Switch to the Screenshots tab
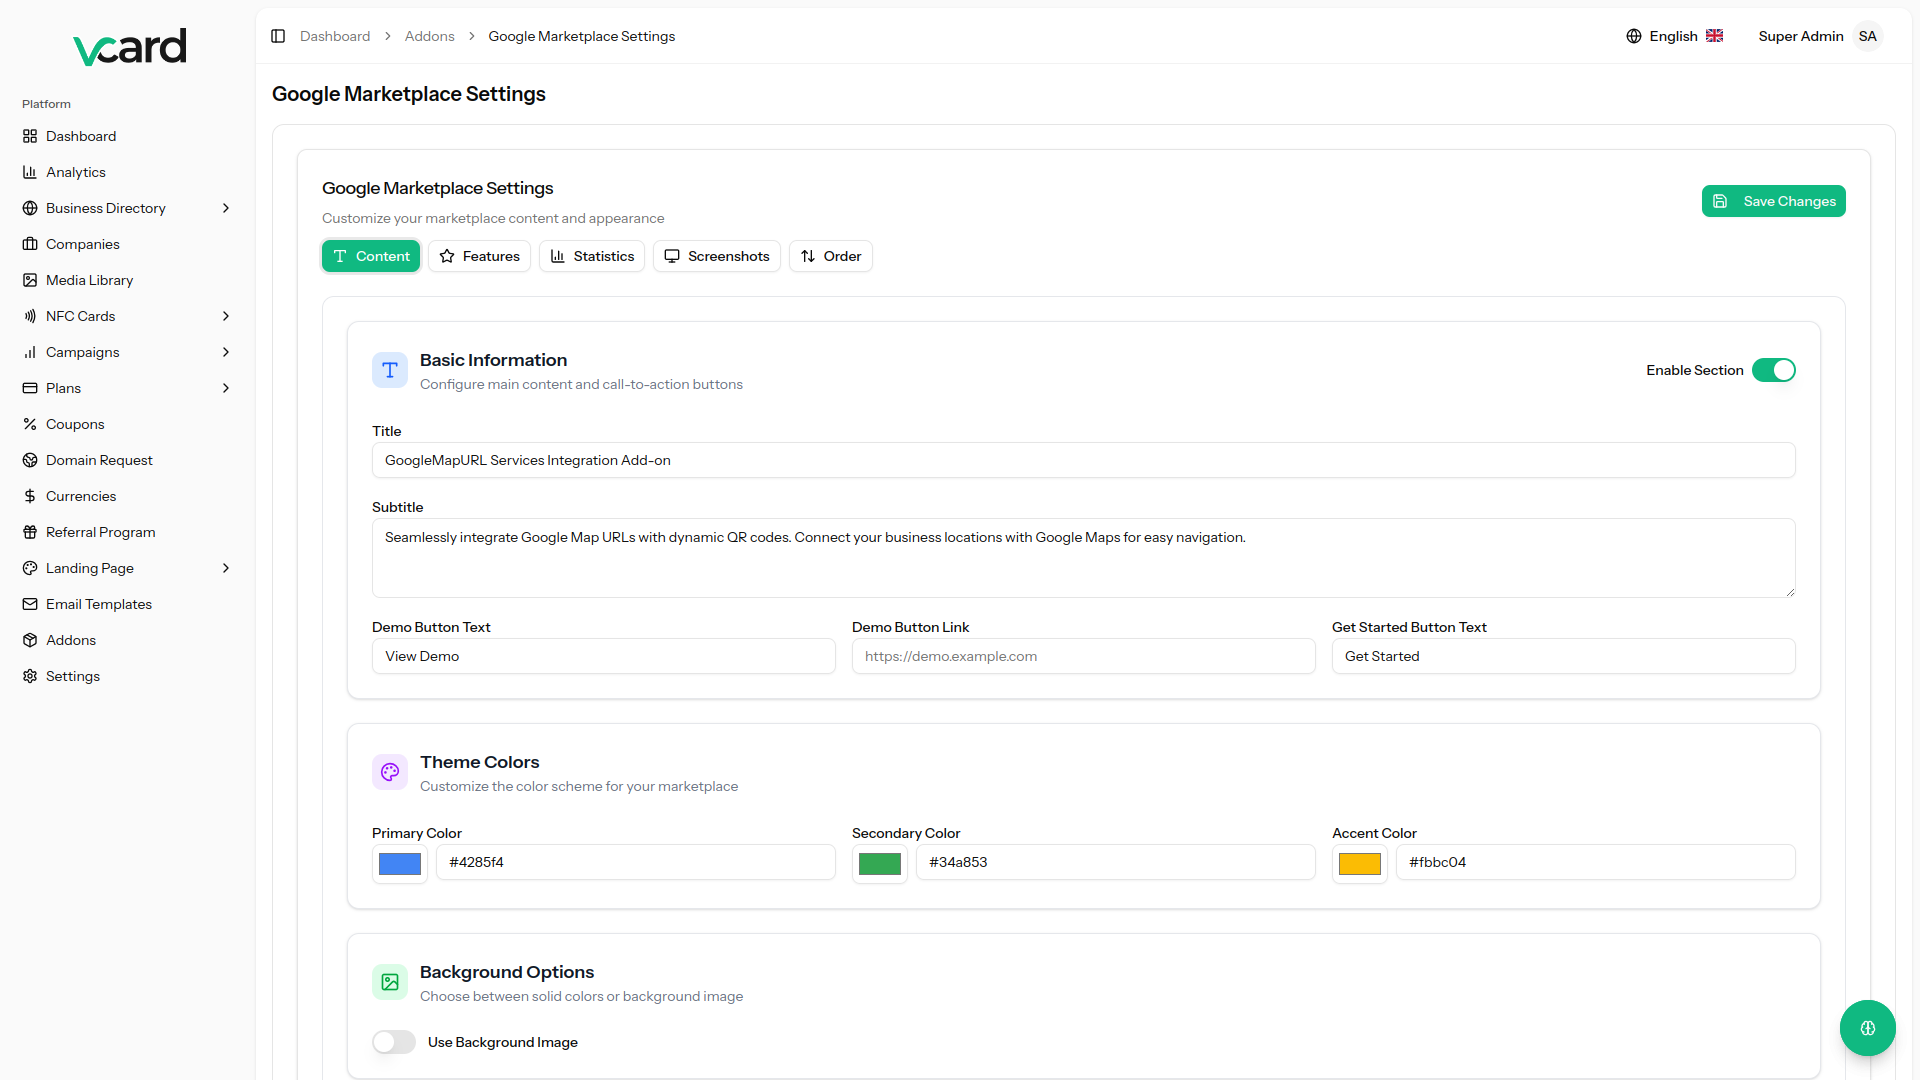The width and height of the screenshot is (1920, 1080). 717,256
